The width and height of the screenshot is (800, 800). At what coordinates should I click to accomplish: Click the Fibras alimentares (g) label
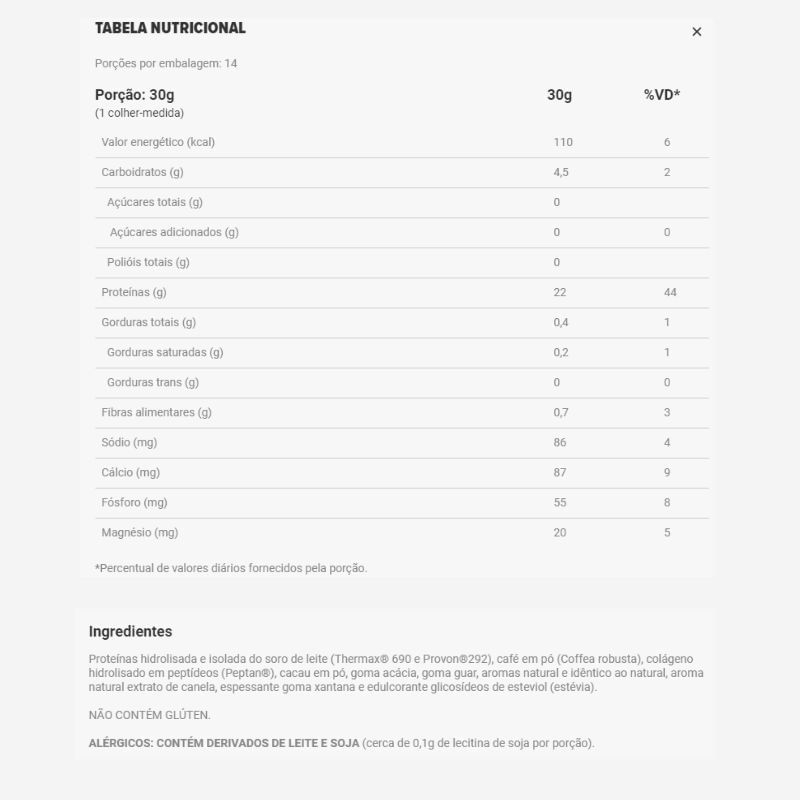156,412
